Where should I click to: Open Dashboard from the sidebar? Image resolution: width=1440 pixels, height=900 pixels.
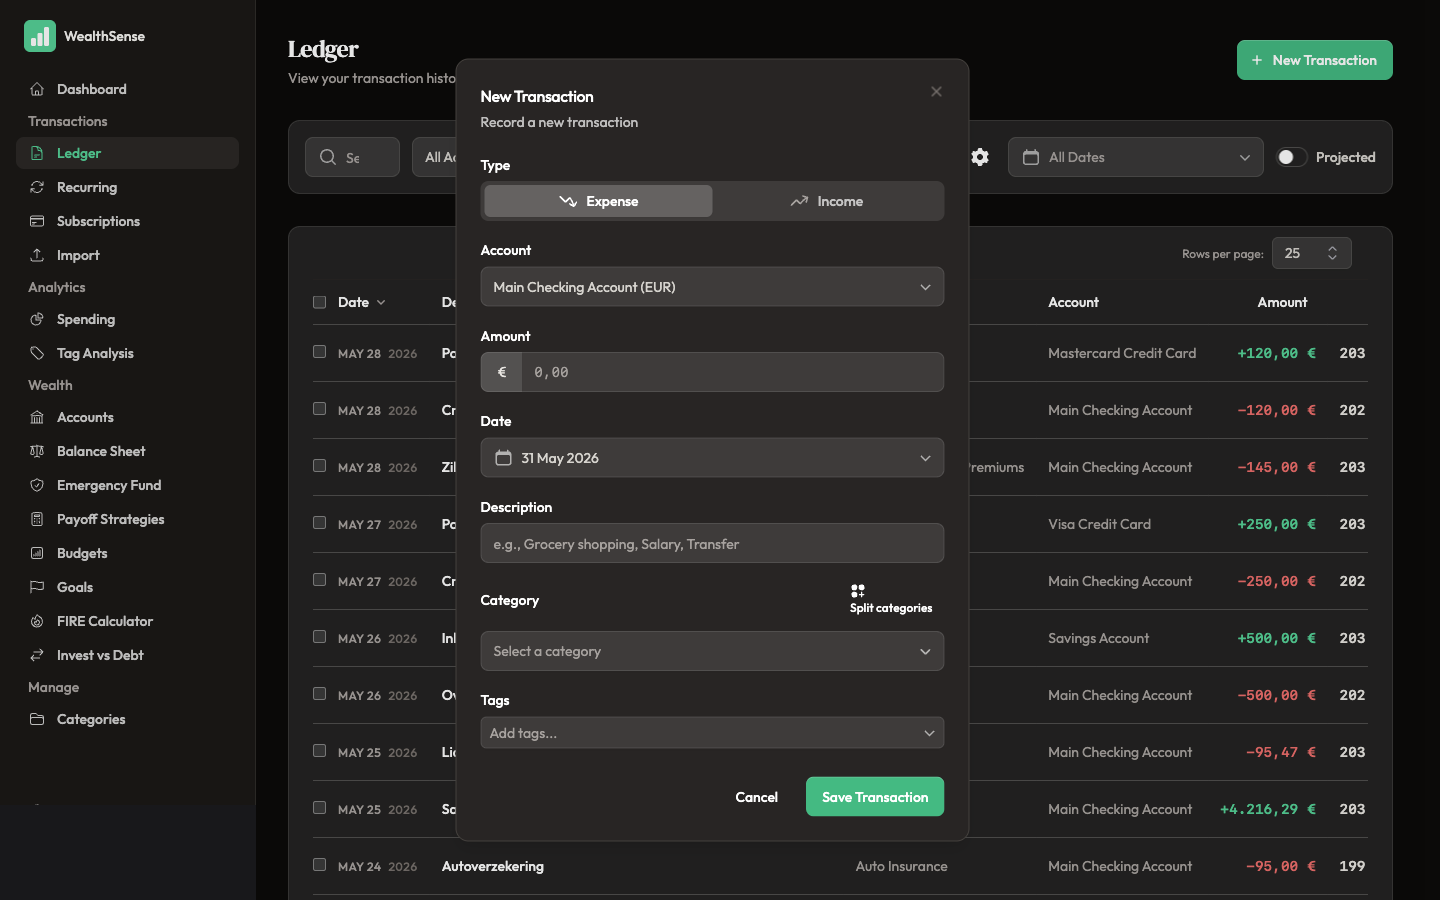[x=127, y=89]
